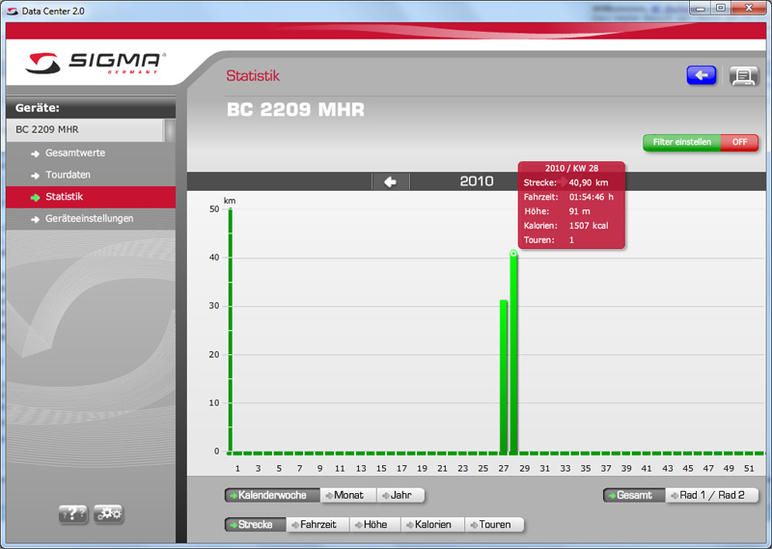The width and height of the screenshot is (772, 549).
Task: Click the week 27 bar in chart
Action: pos(503,377)
